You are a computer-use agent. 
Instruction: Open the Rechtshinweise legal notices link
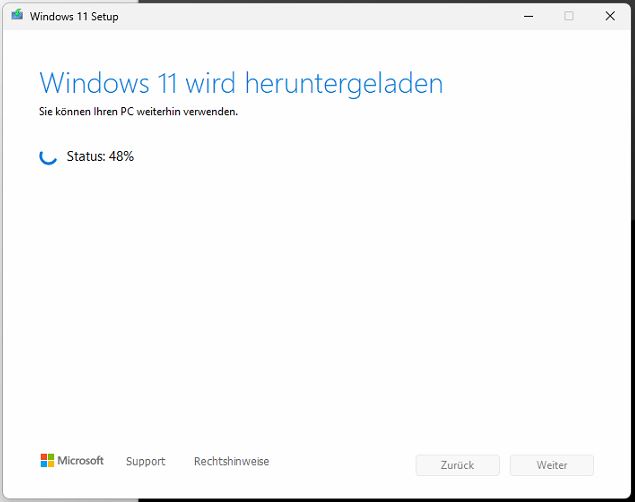231,462
